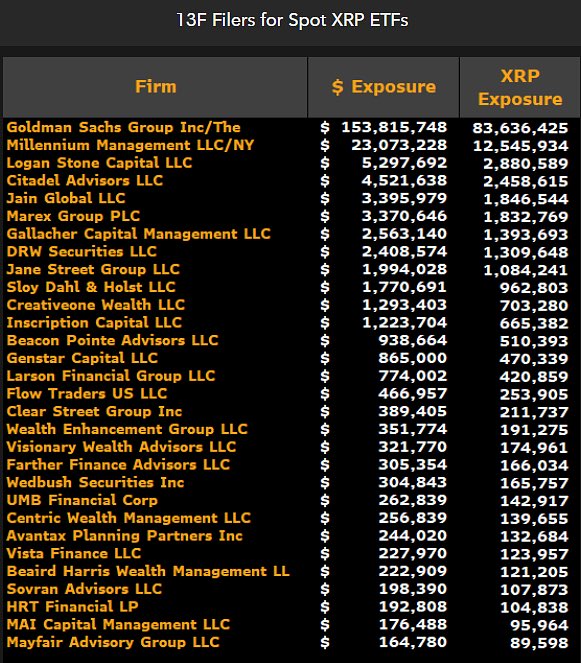Click Avantax Planning Partners Inc
The image size is (581, 663).
(x=124, y=536)
